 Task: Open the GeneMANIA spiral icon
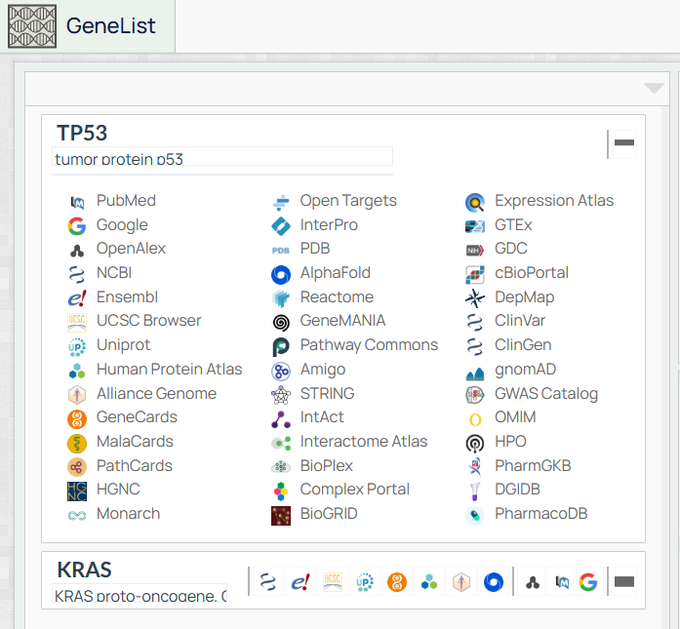pyautogui.click(x=281, y=322)
